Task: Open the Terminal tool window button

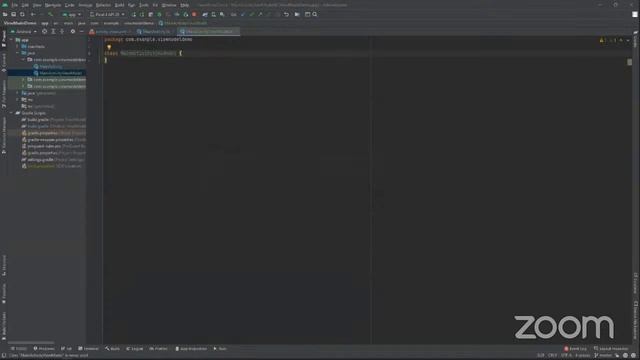Action: [89, 349]
